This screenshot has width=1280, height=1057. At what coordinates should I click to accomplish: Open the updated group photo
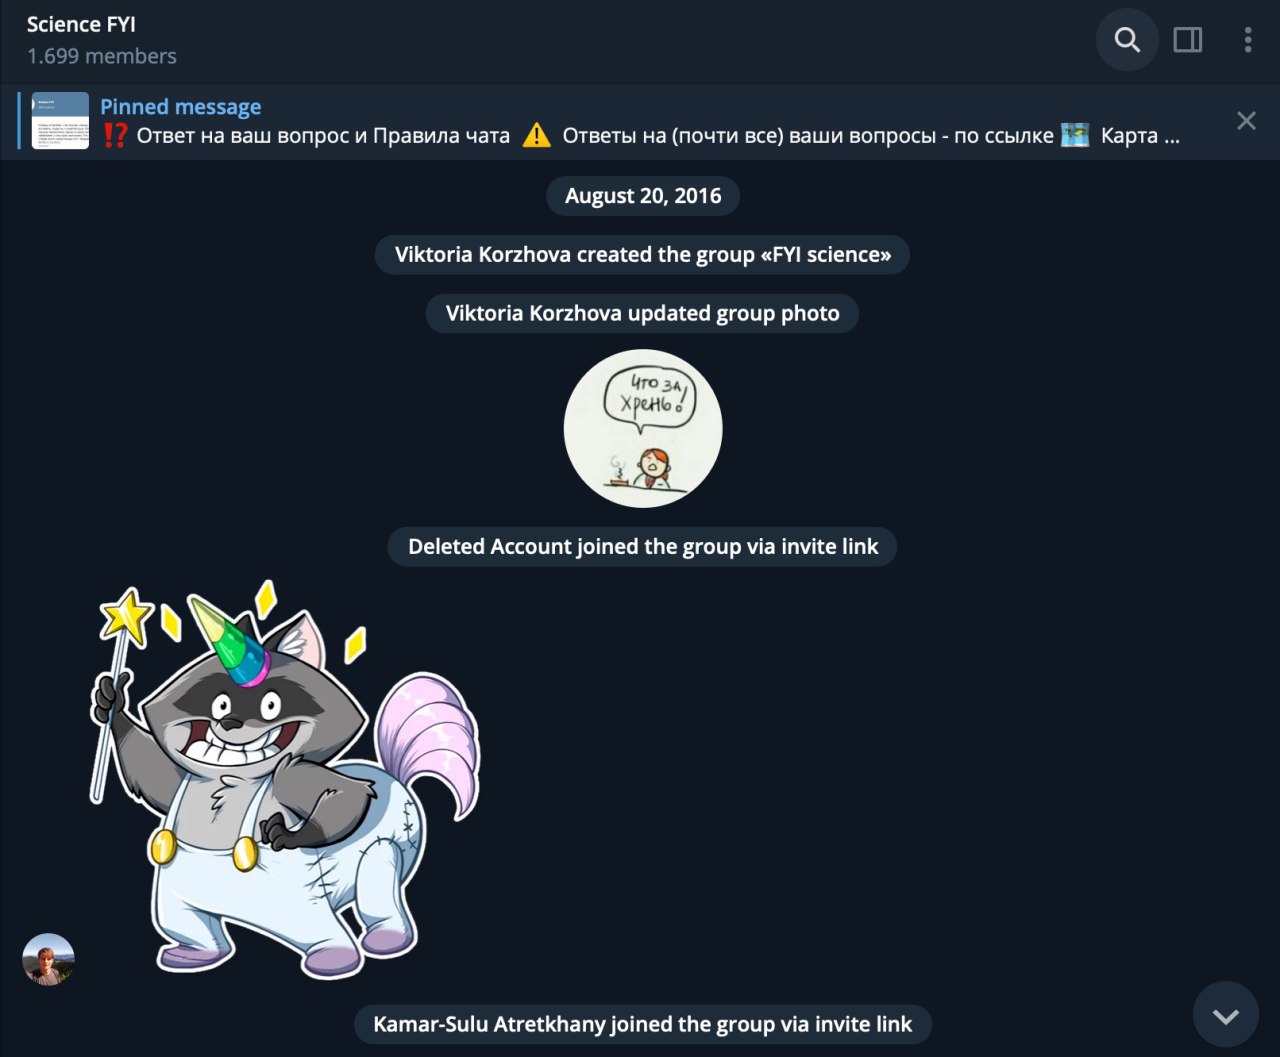point(643,428)
